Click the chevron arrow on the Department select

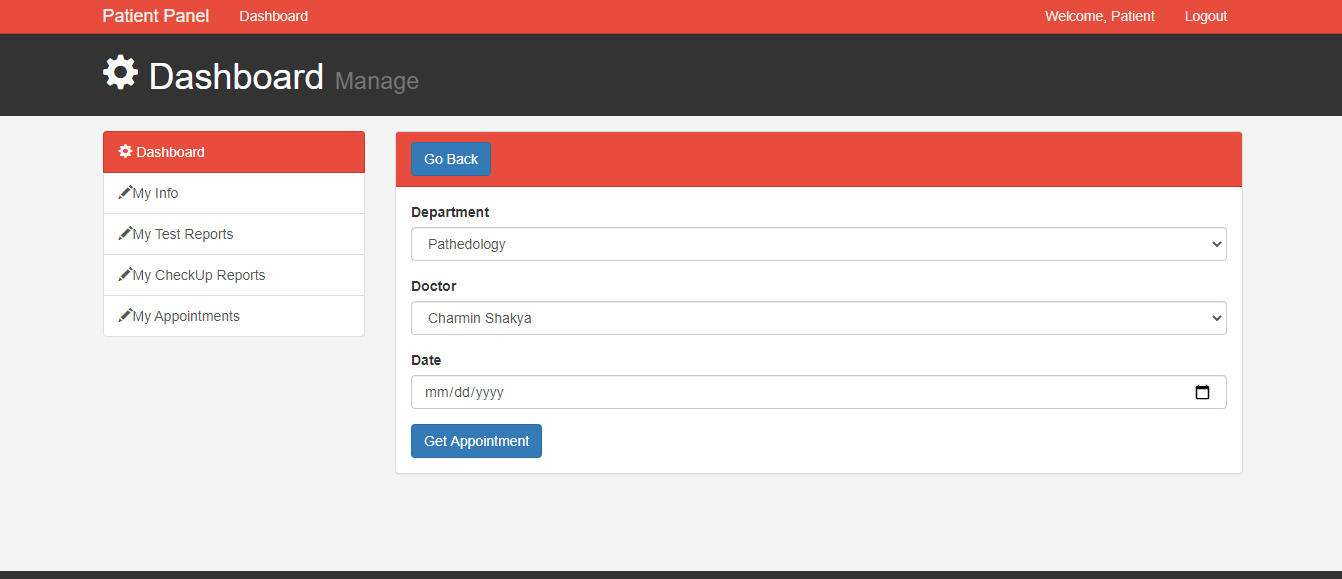[x=1216, y=244]
